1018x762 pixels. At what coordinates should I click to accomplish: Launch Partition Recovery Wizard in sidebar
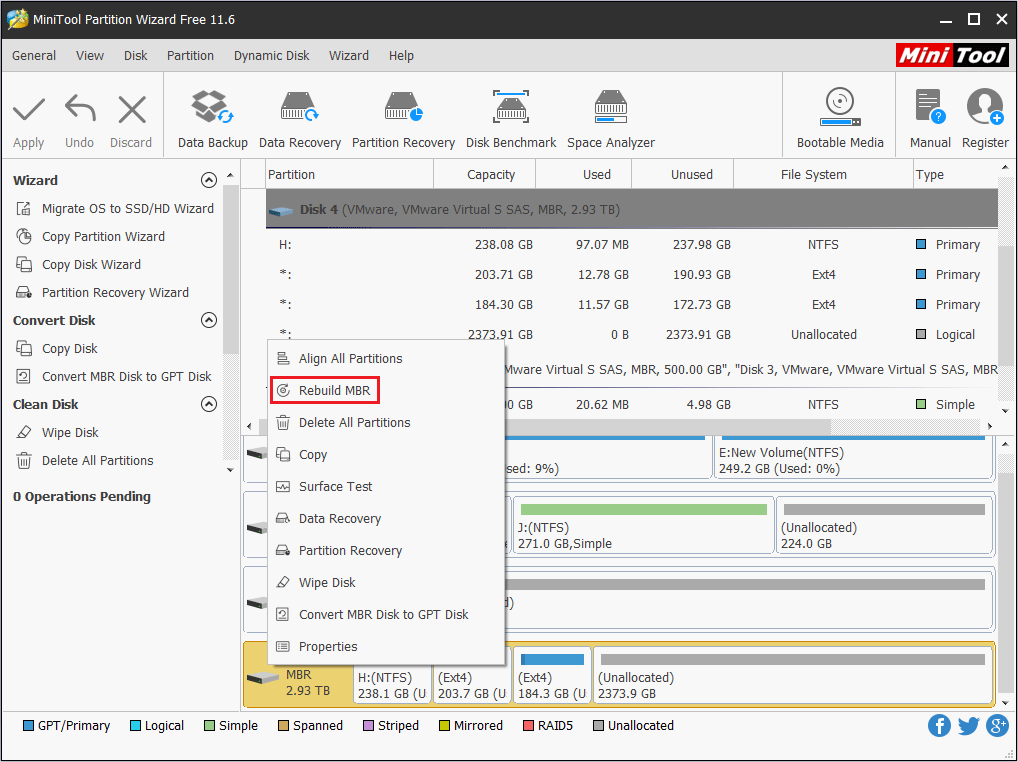coord(102,292)
